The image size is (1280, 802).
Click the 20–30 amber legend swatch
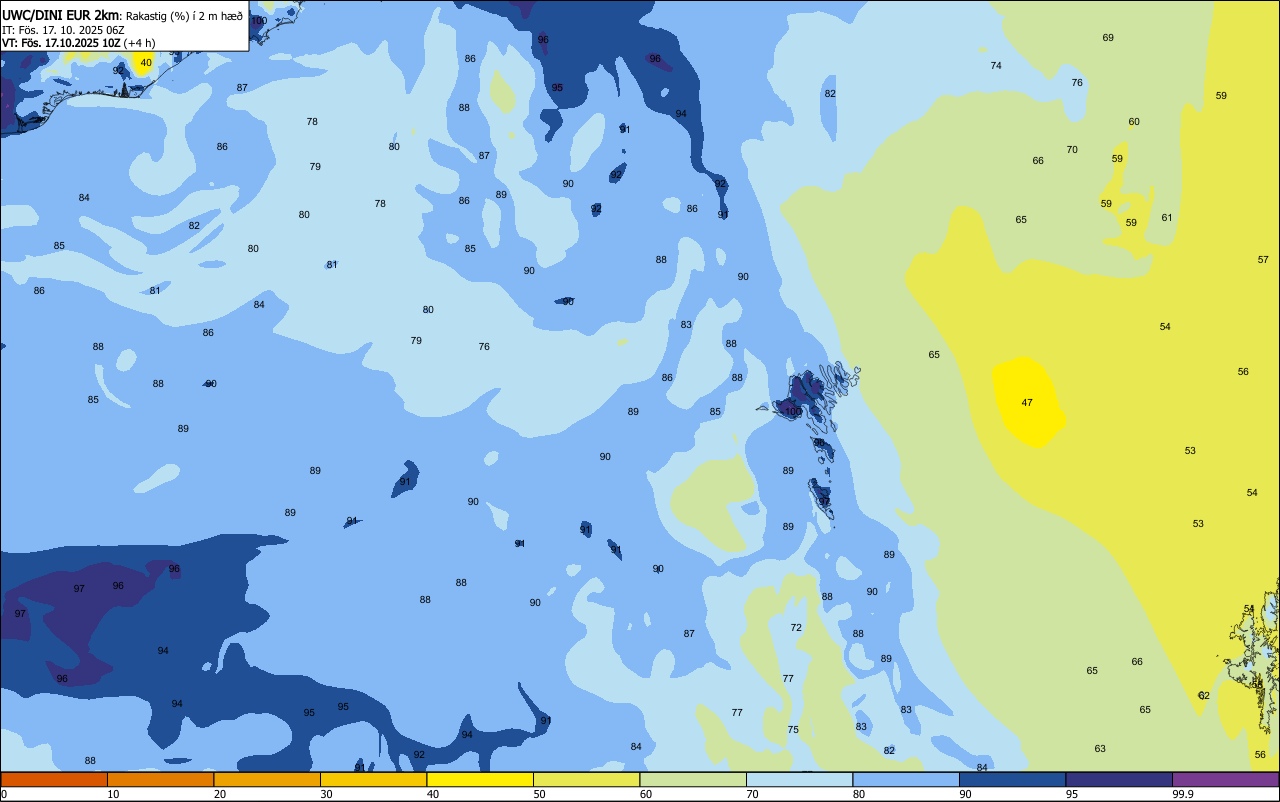267,779
